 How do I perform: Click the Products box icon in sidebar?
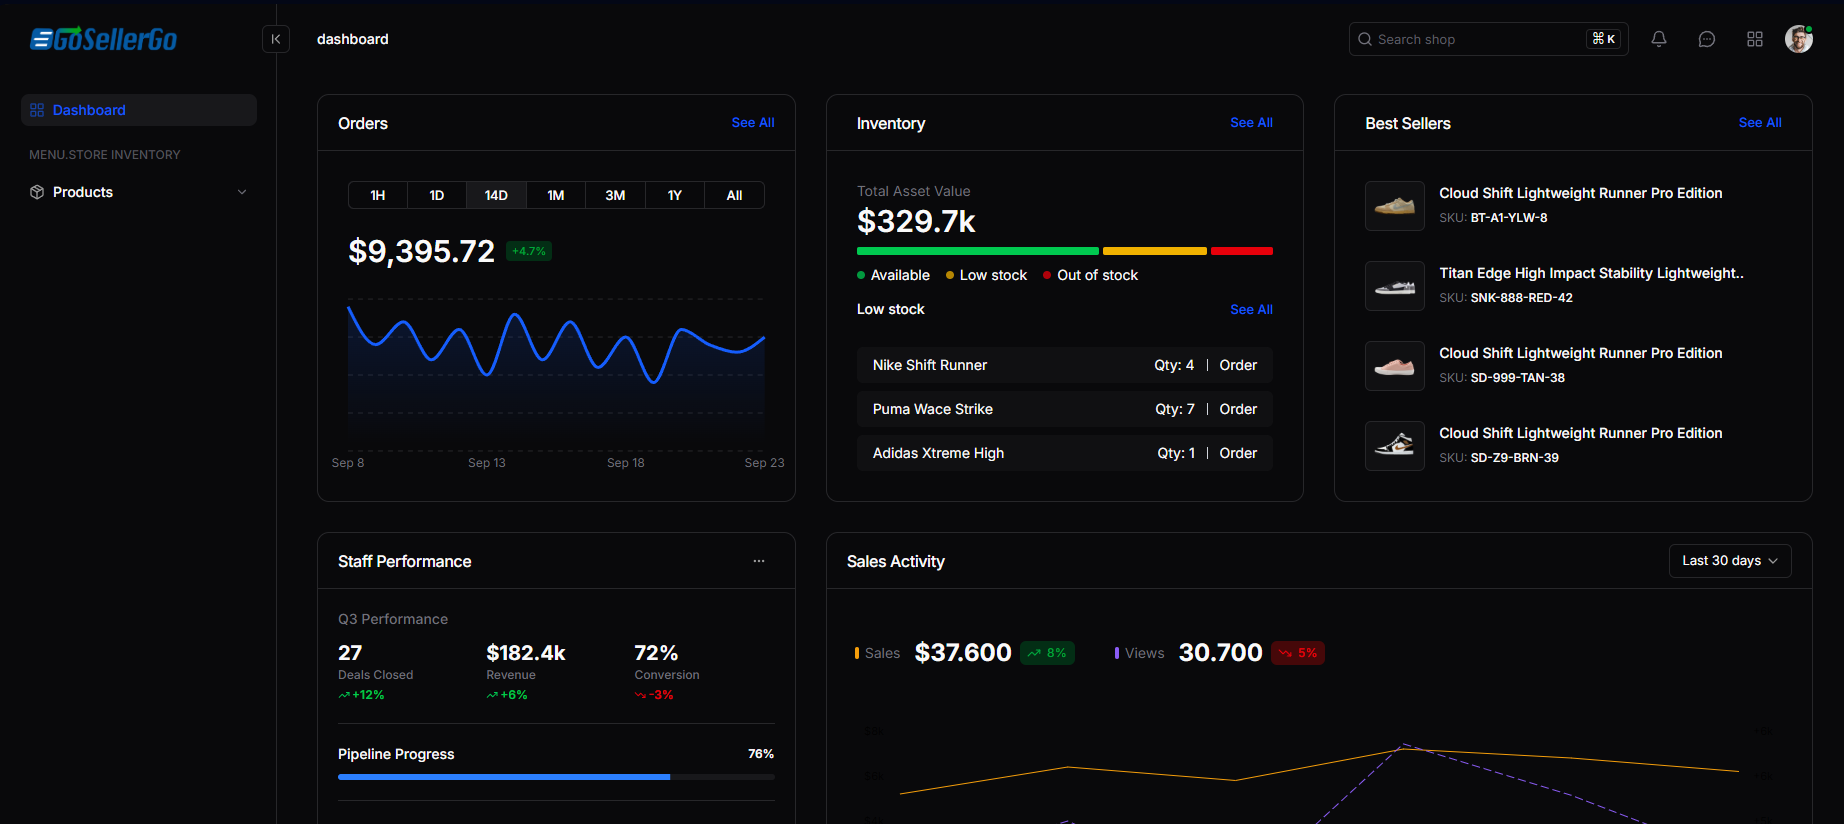37,192
